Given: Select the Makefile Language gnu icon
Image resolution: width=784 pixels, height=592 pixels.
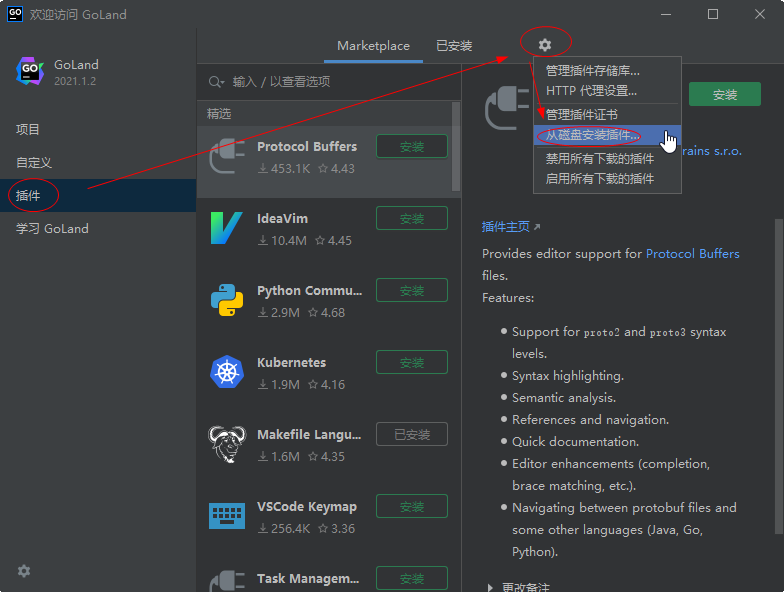Looking at the screenshot, I should (227, 444).
